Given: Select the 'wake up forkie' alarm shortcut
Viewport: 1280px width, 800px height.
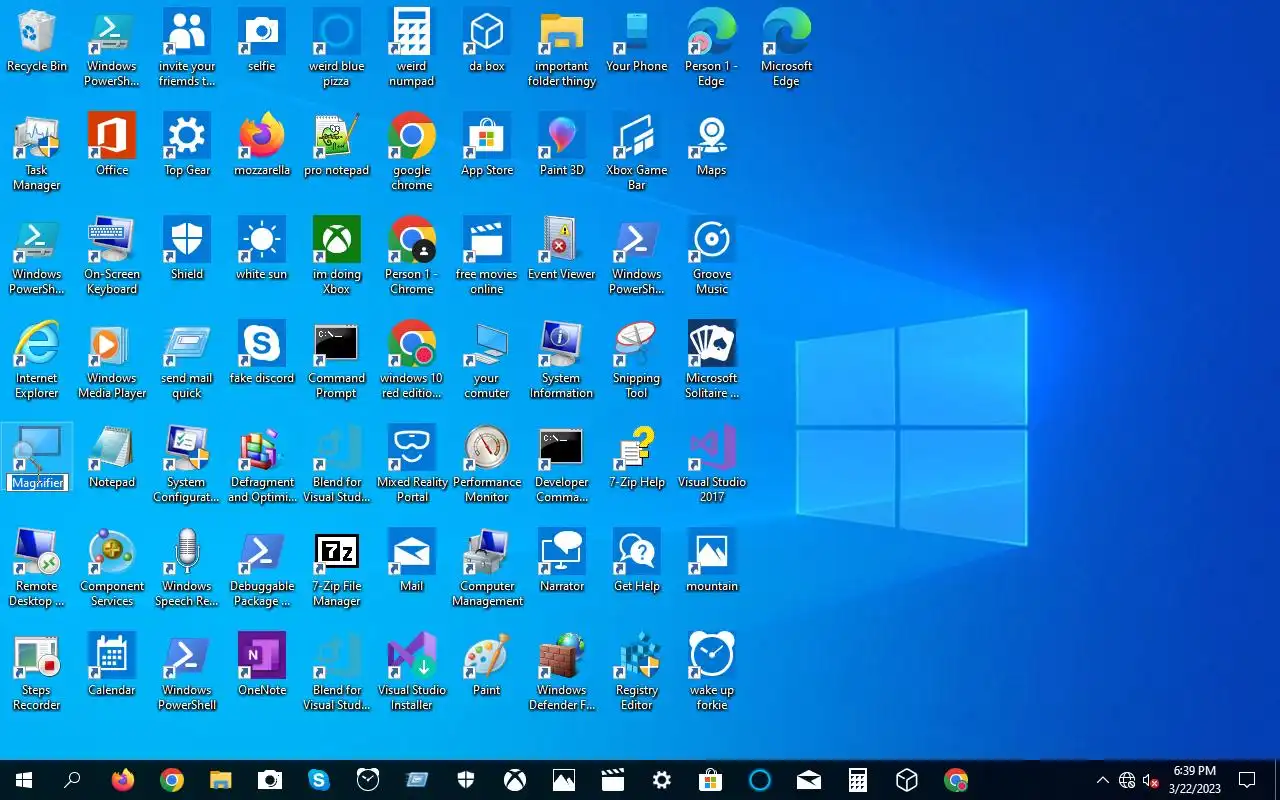Looking at the screenshot, I should [712, 672].
